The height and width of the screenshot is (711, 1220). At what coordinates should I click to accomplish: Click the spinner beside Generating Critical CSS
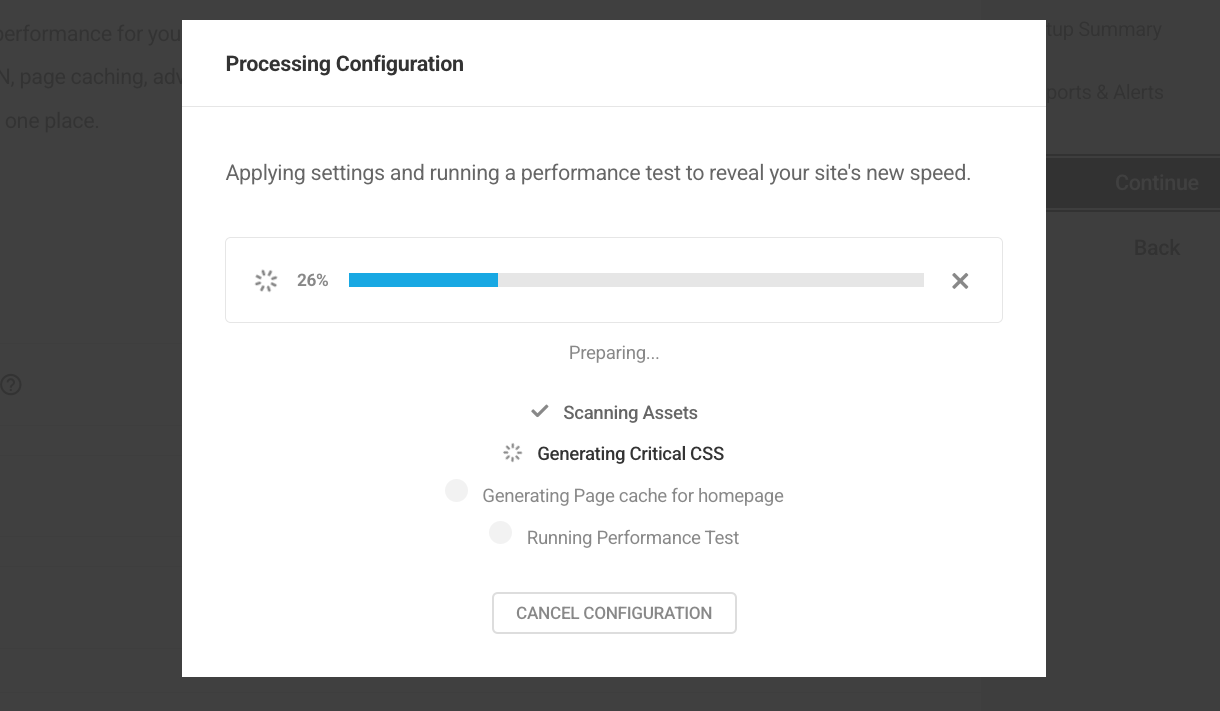(513, 453)
